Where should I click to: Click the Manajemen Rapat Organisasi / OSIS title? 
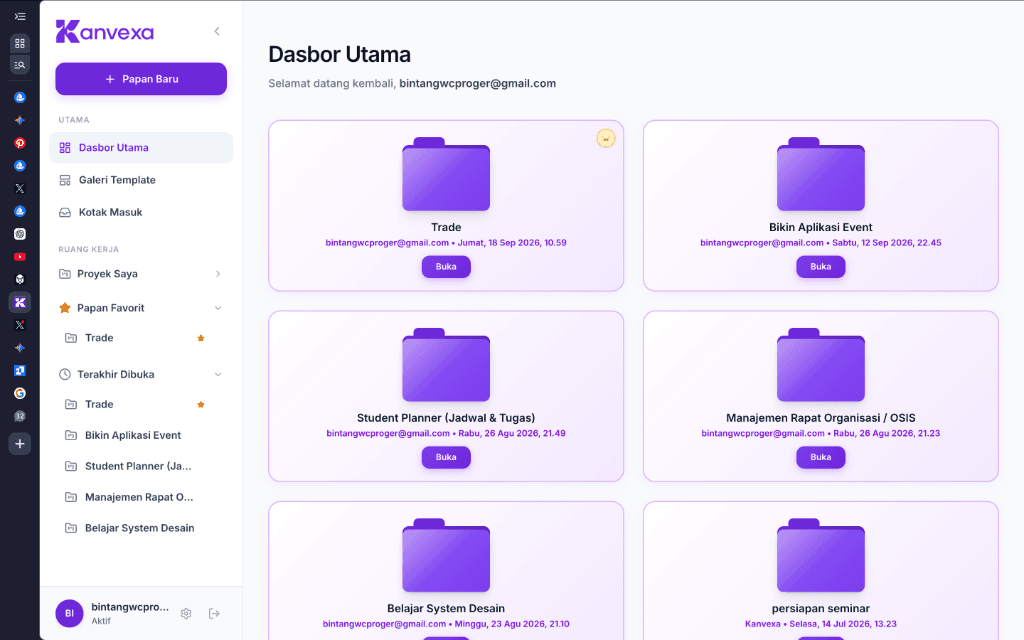tap(821, 418)
